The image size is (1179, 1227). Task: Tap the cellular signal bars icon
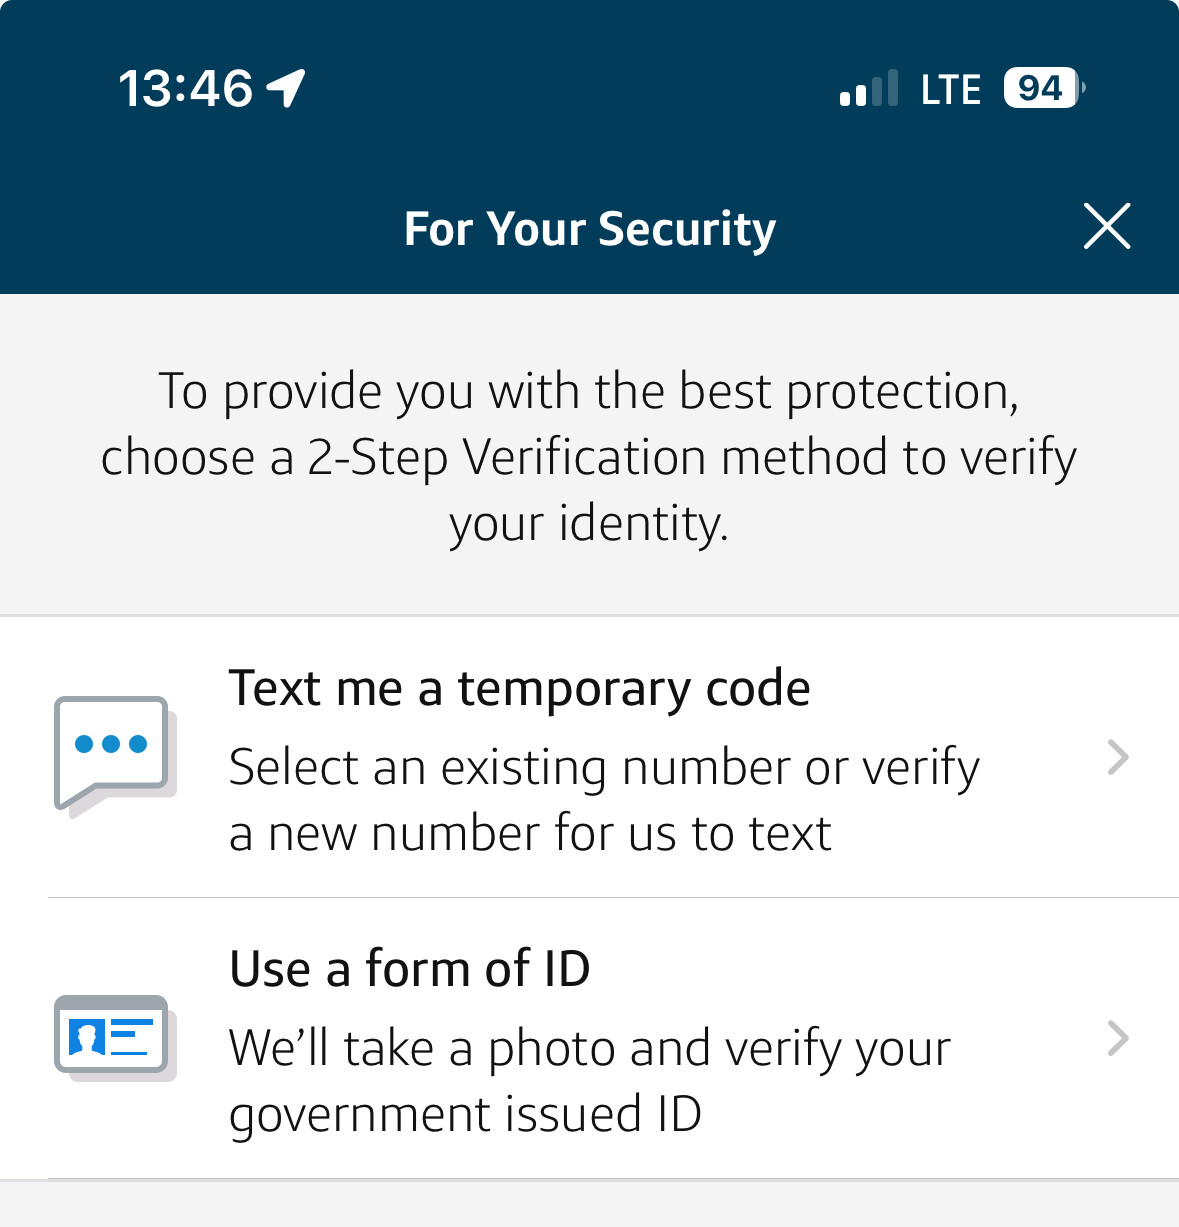point(868,89)
